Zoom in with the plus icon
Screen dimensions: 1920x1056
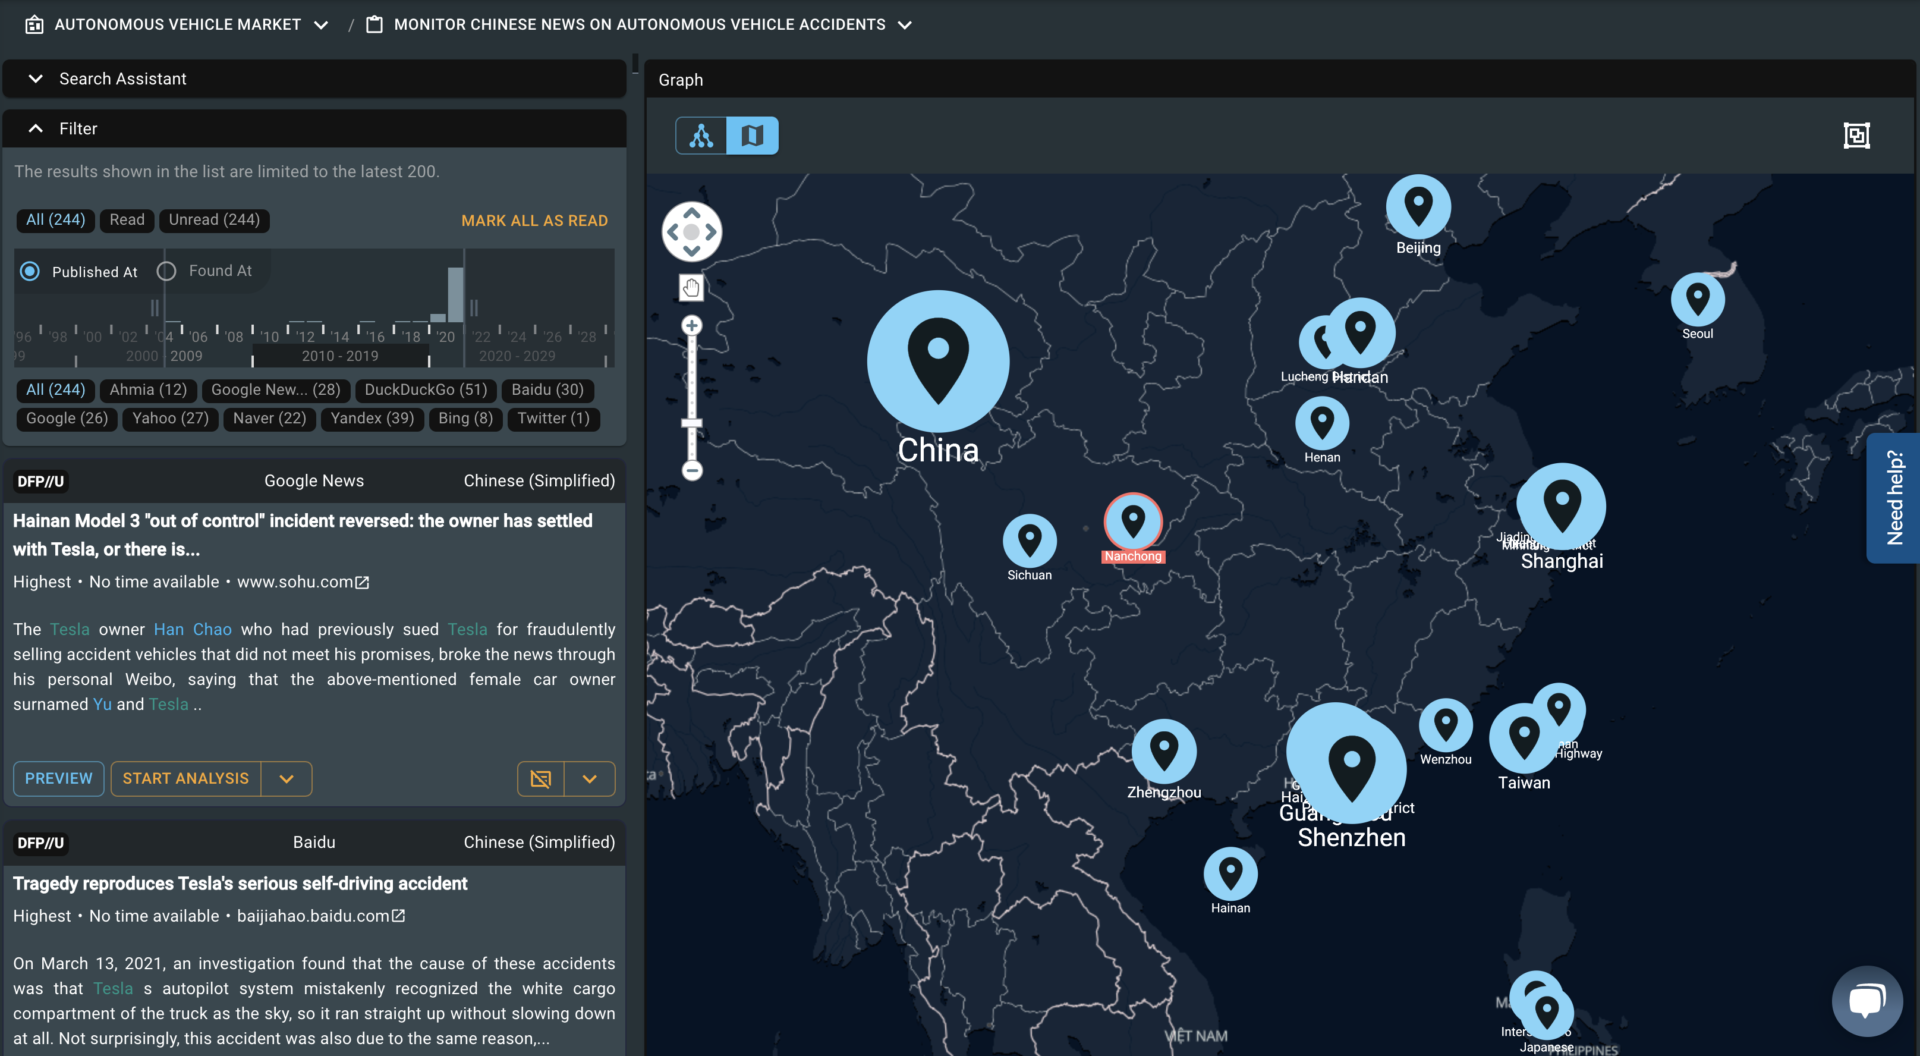[x=692, y=326]
